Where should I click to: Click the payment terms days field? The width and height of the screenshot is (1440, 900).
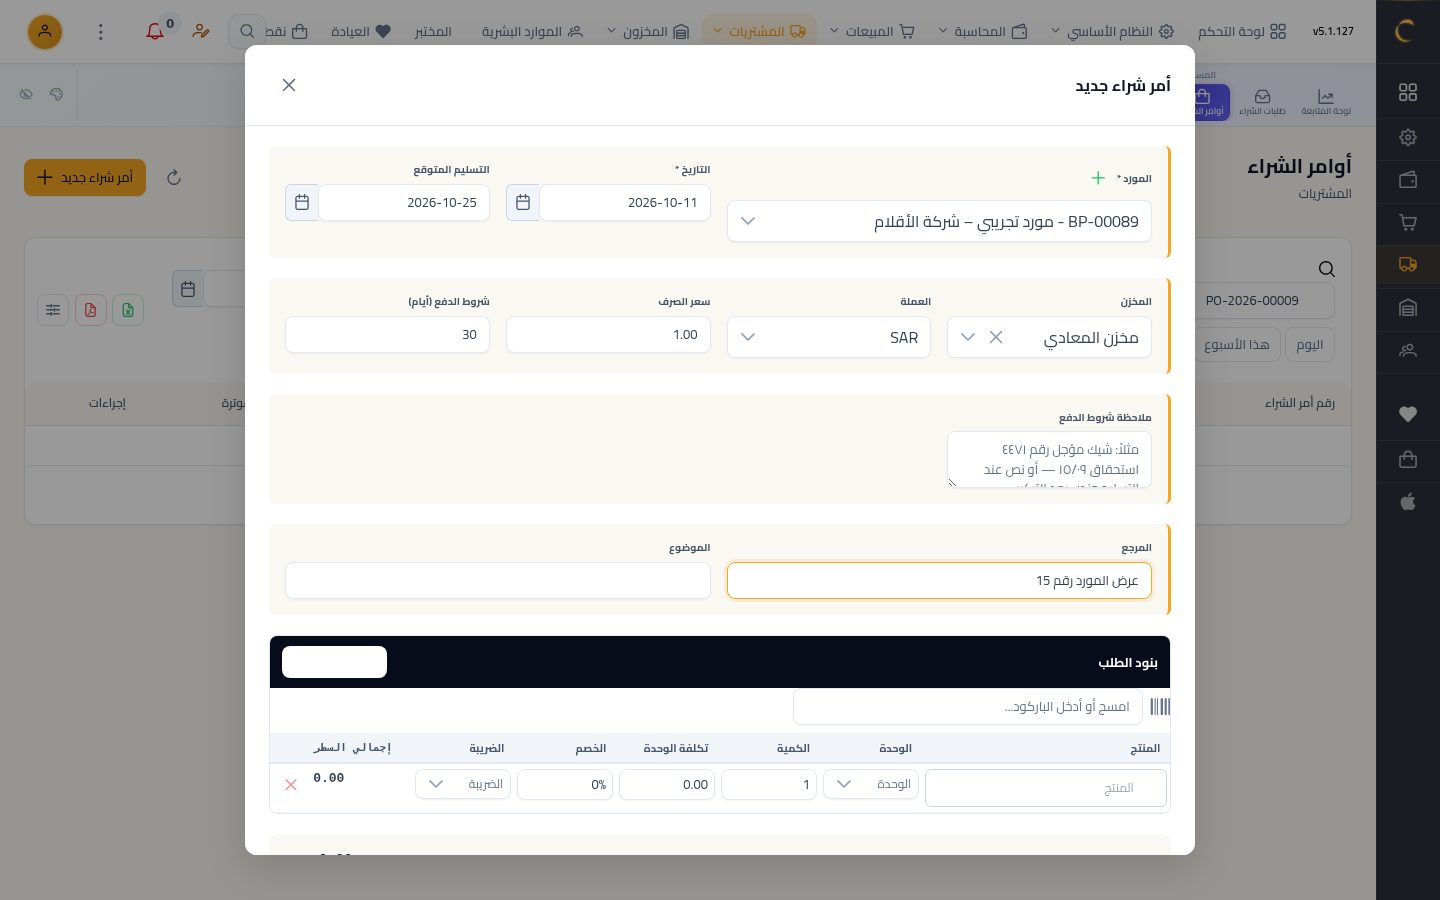tap(387, 335)
